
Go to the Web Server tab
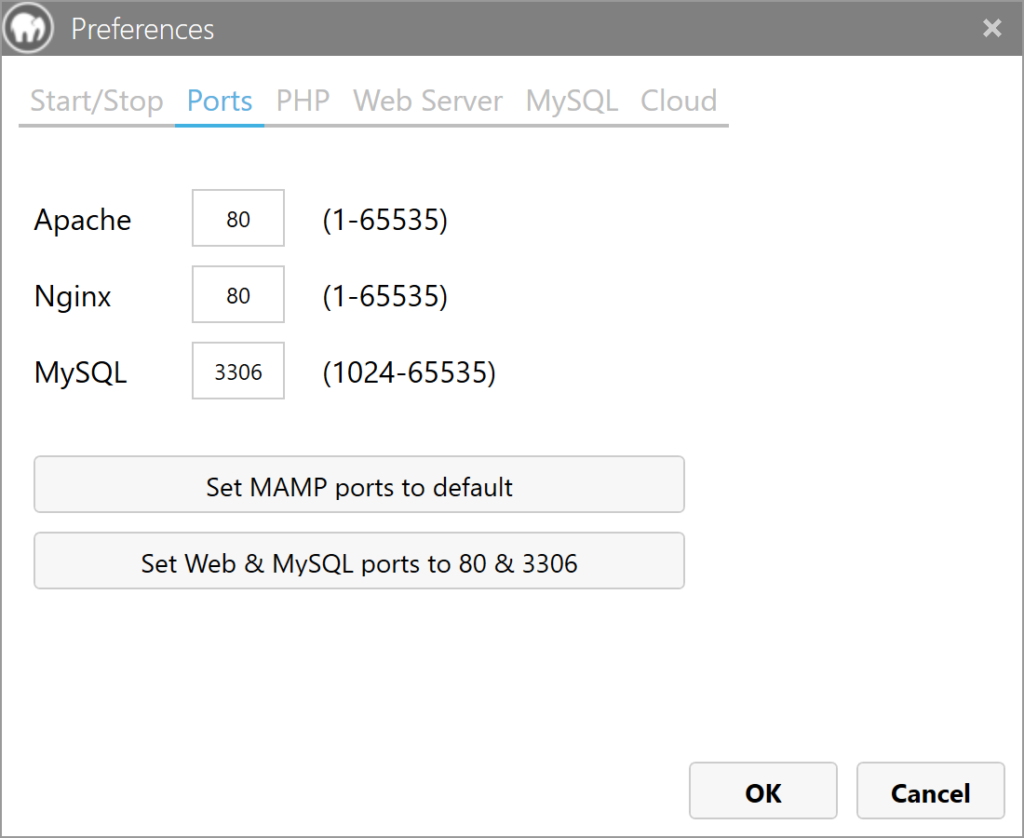[428, 101]
